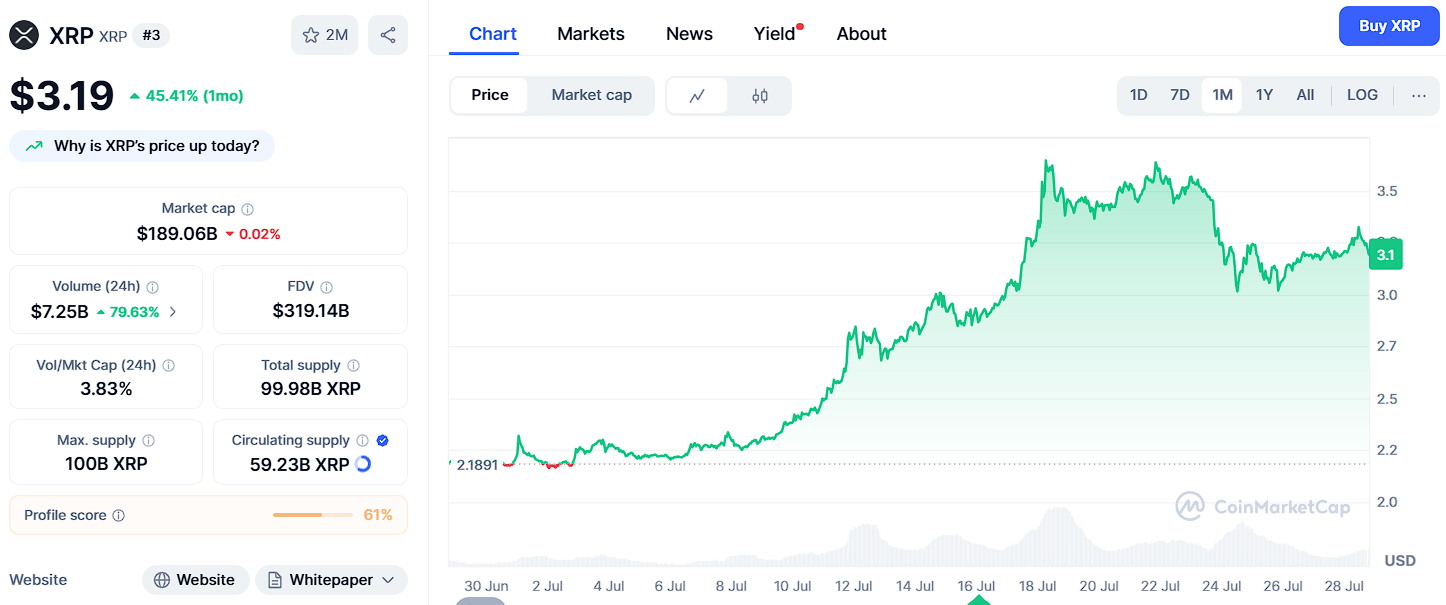Set chart range to 1D
1446x605 pixels.
point(1138,95)
